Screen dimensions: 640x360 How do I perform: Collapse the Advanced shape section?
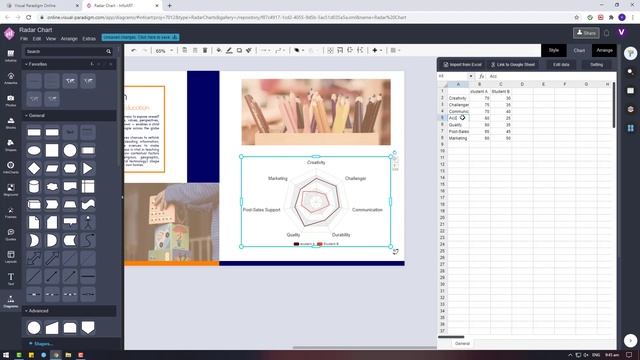[37, 311]
